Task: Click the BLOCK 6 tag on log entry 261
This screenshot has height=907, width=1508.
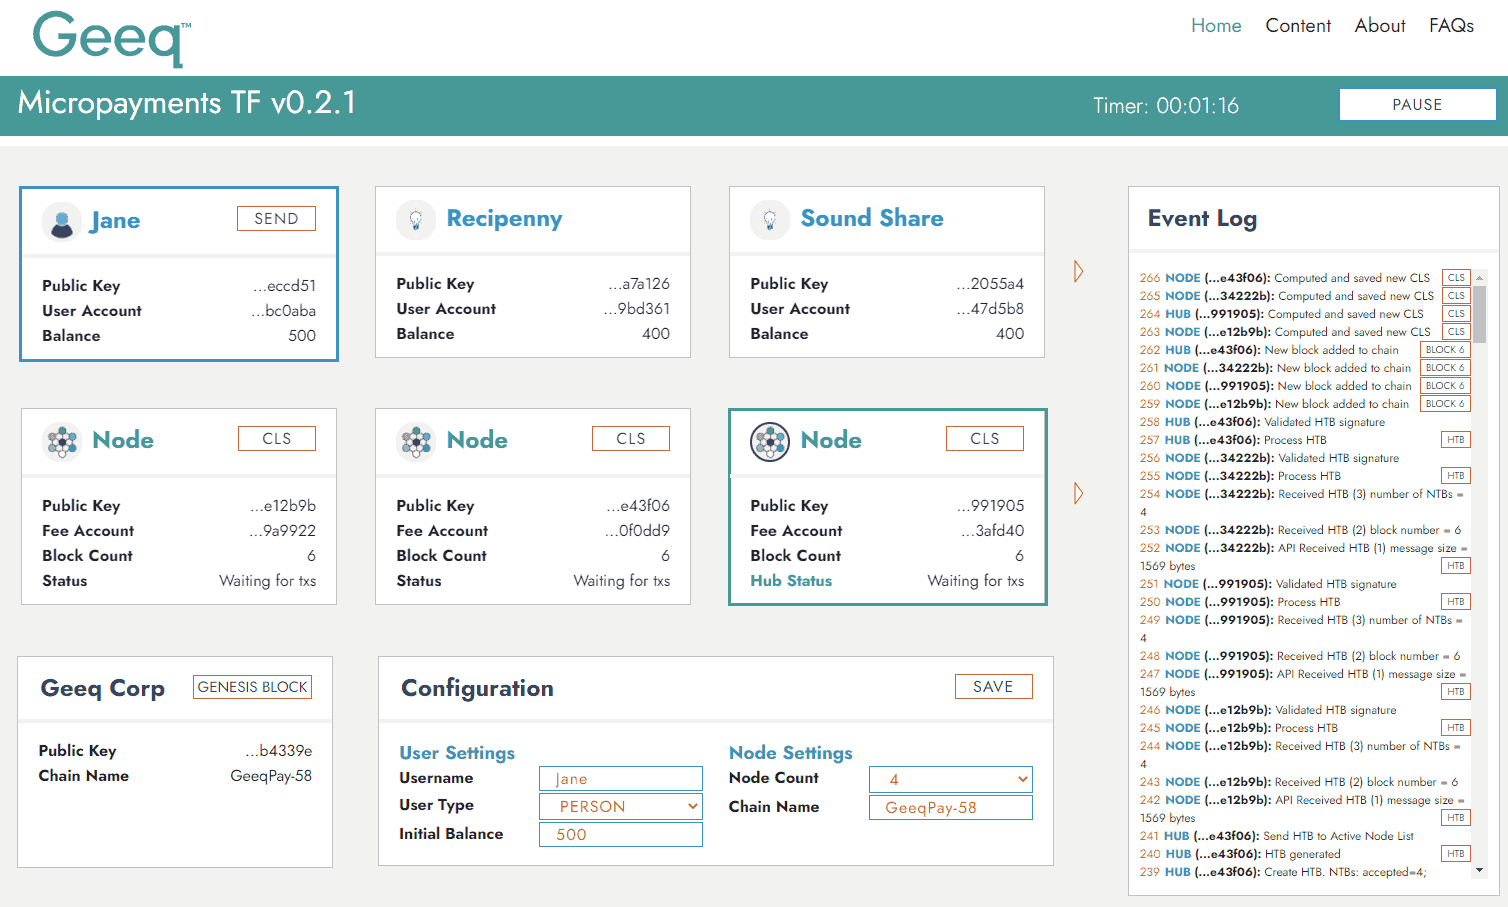Action: click(1445, 368)
